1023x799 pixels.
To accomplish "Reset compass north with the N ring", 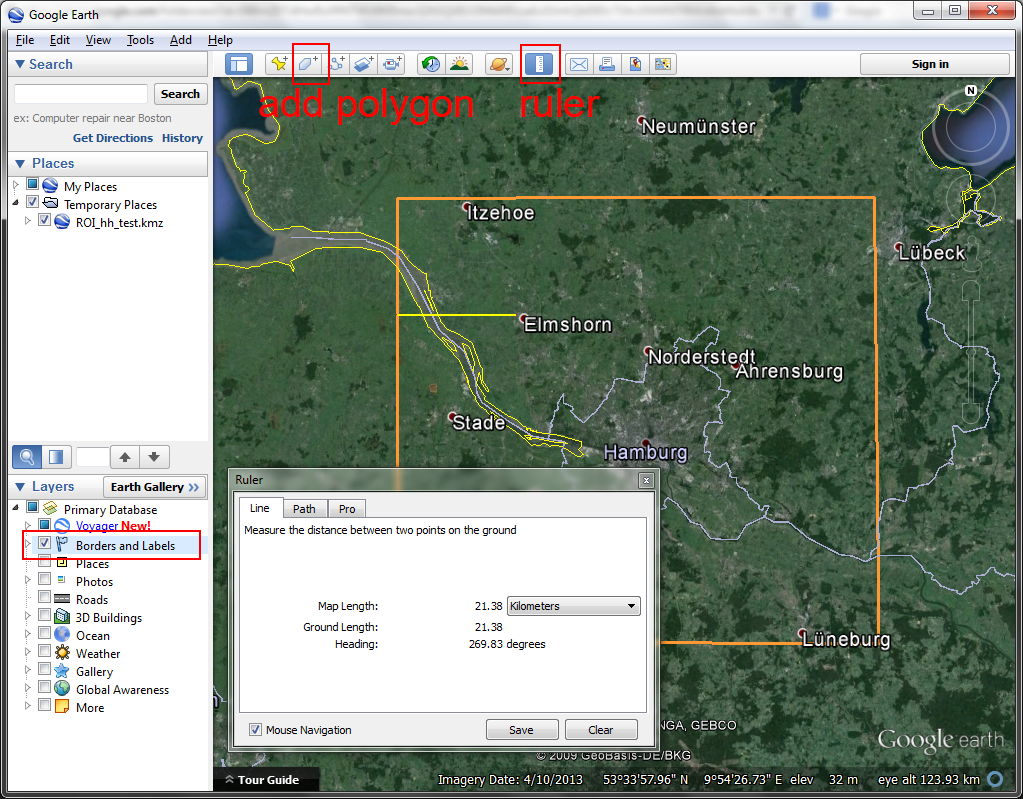I will pos(971,91).
